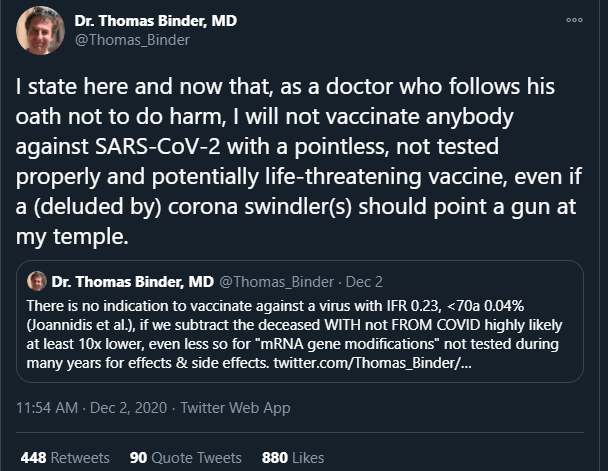This screenshot has height=471, width=608.
Task: View the 90 Quote Tweets list
Action: tap(186, 458)
